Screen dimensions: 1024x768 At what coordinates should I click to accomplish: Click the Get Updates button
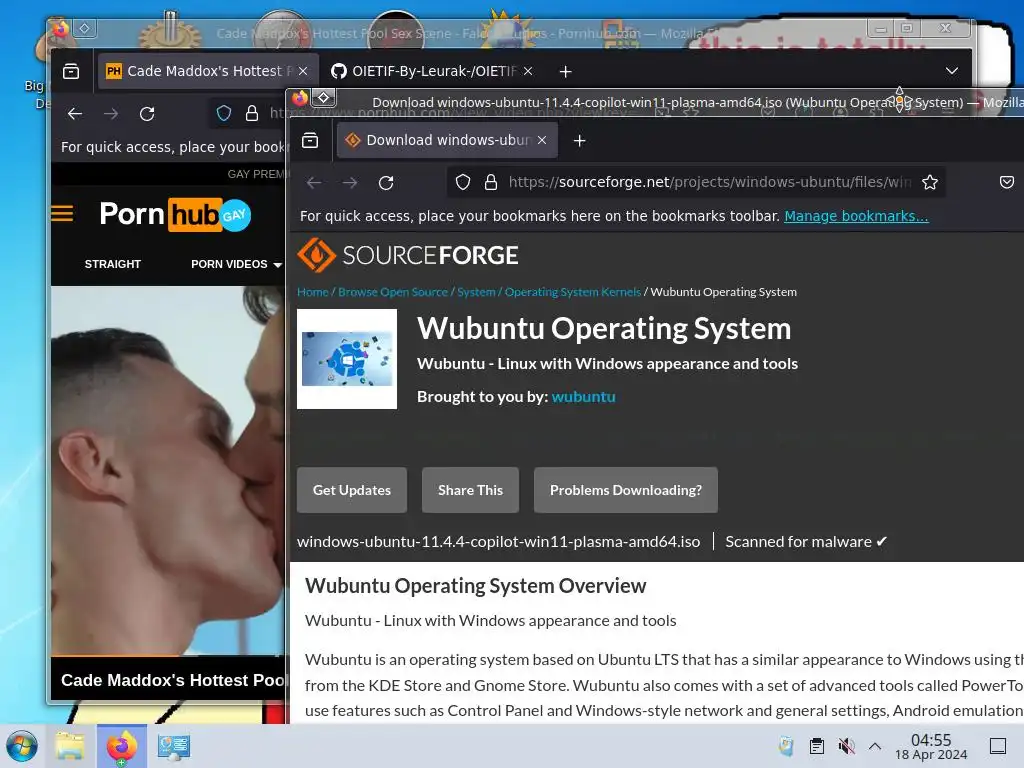(x=352, y=490)
